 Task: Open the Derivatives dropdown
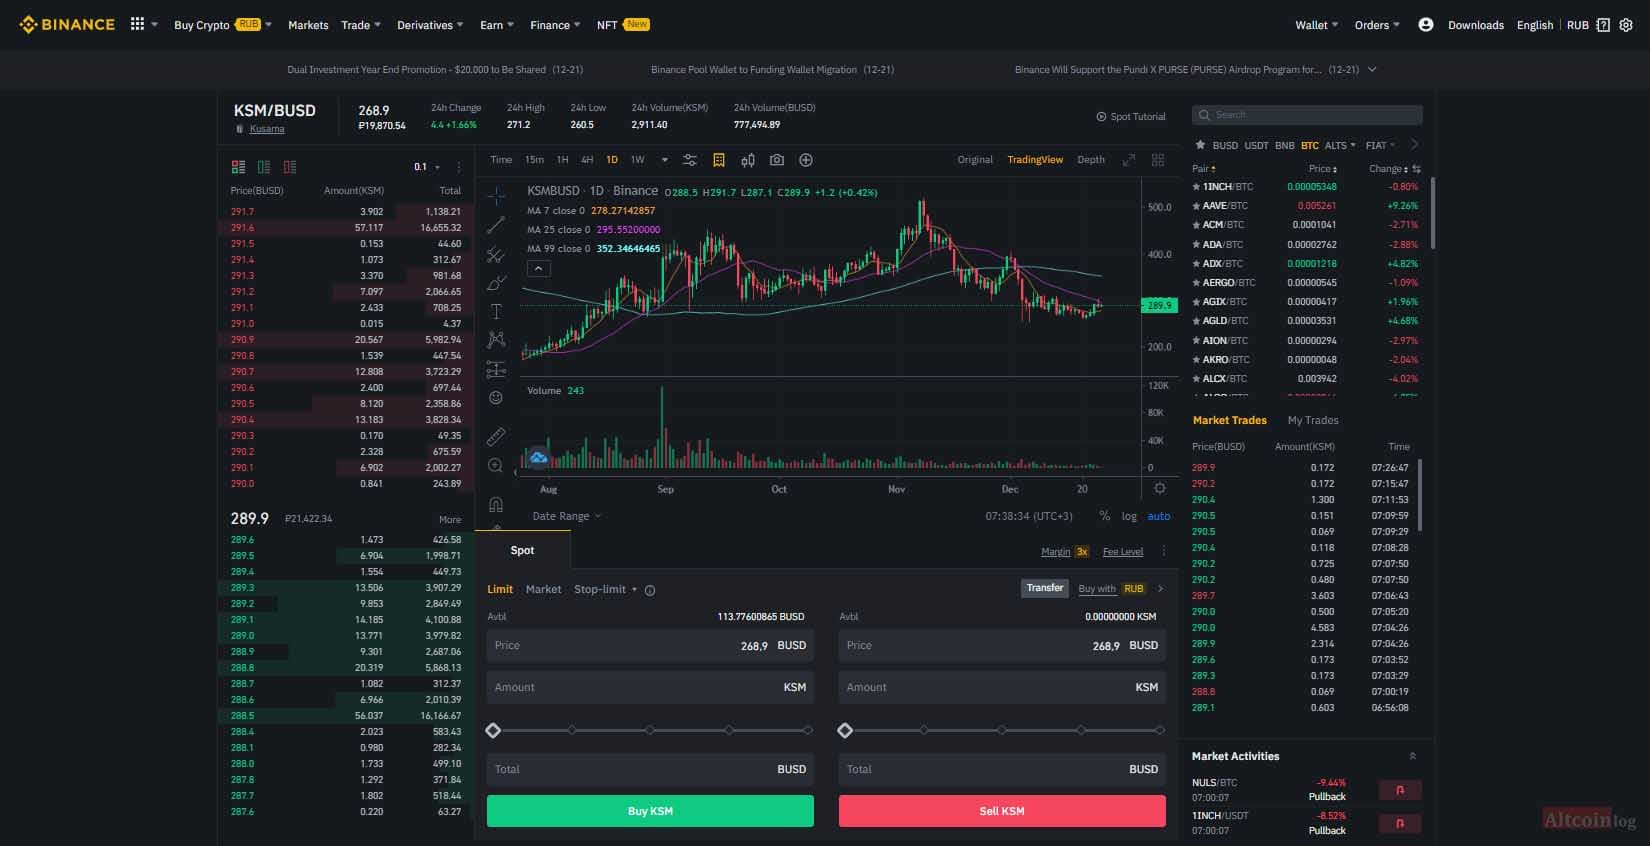tap(430, 25)
